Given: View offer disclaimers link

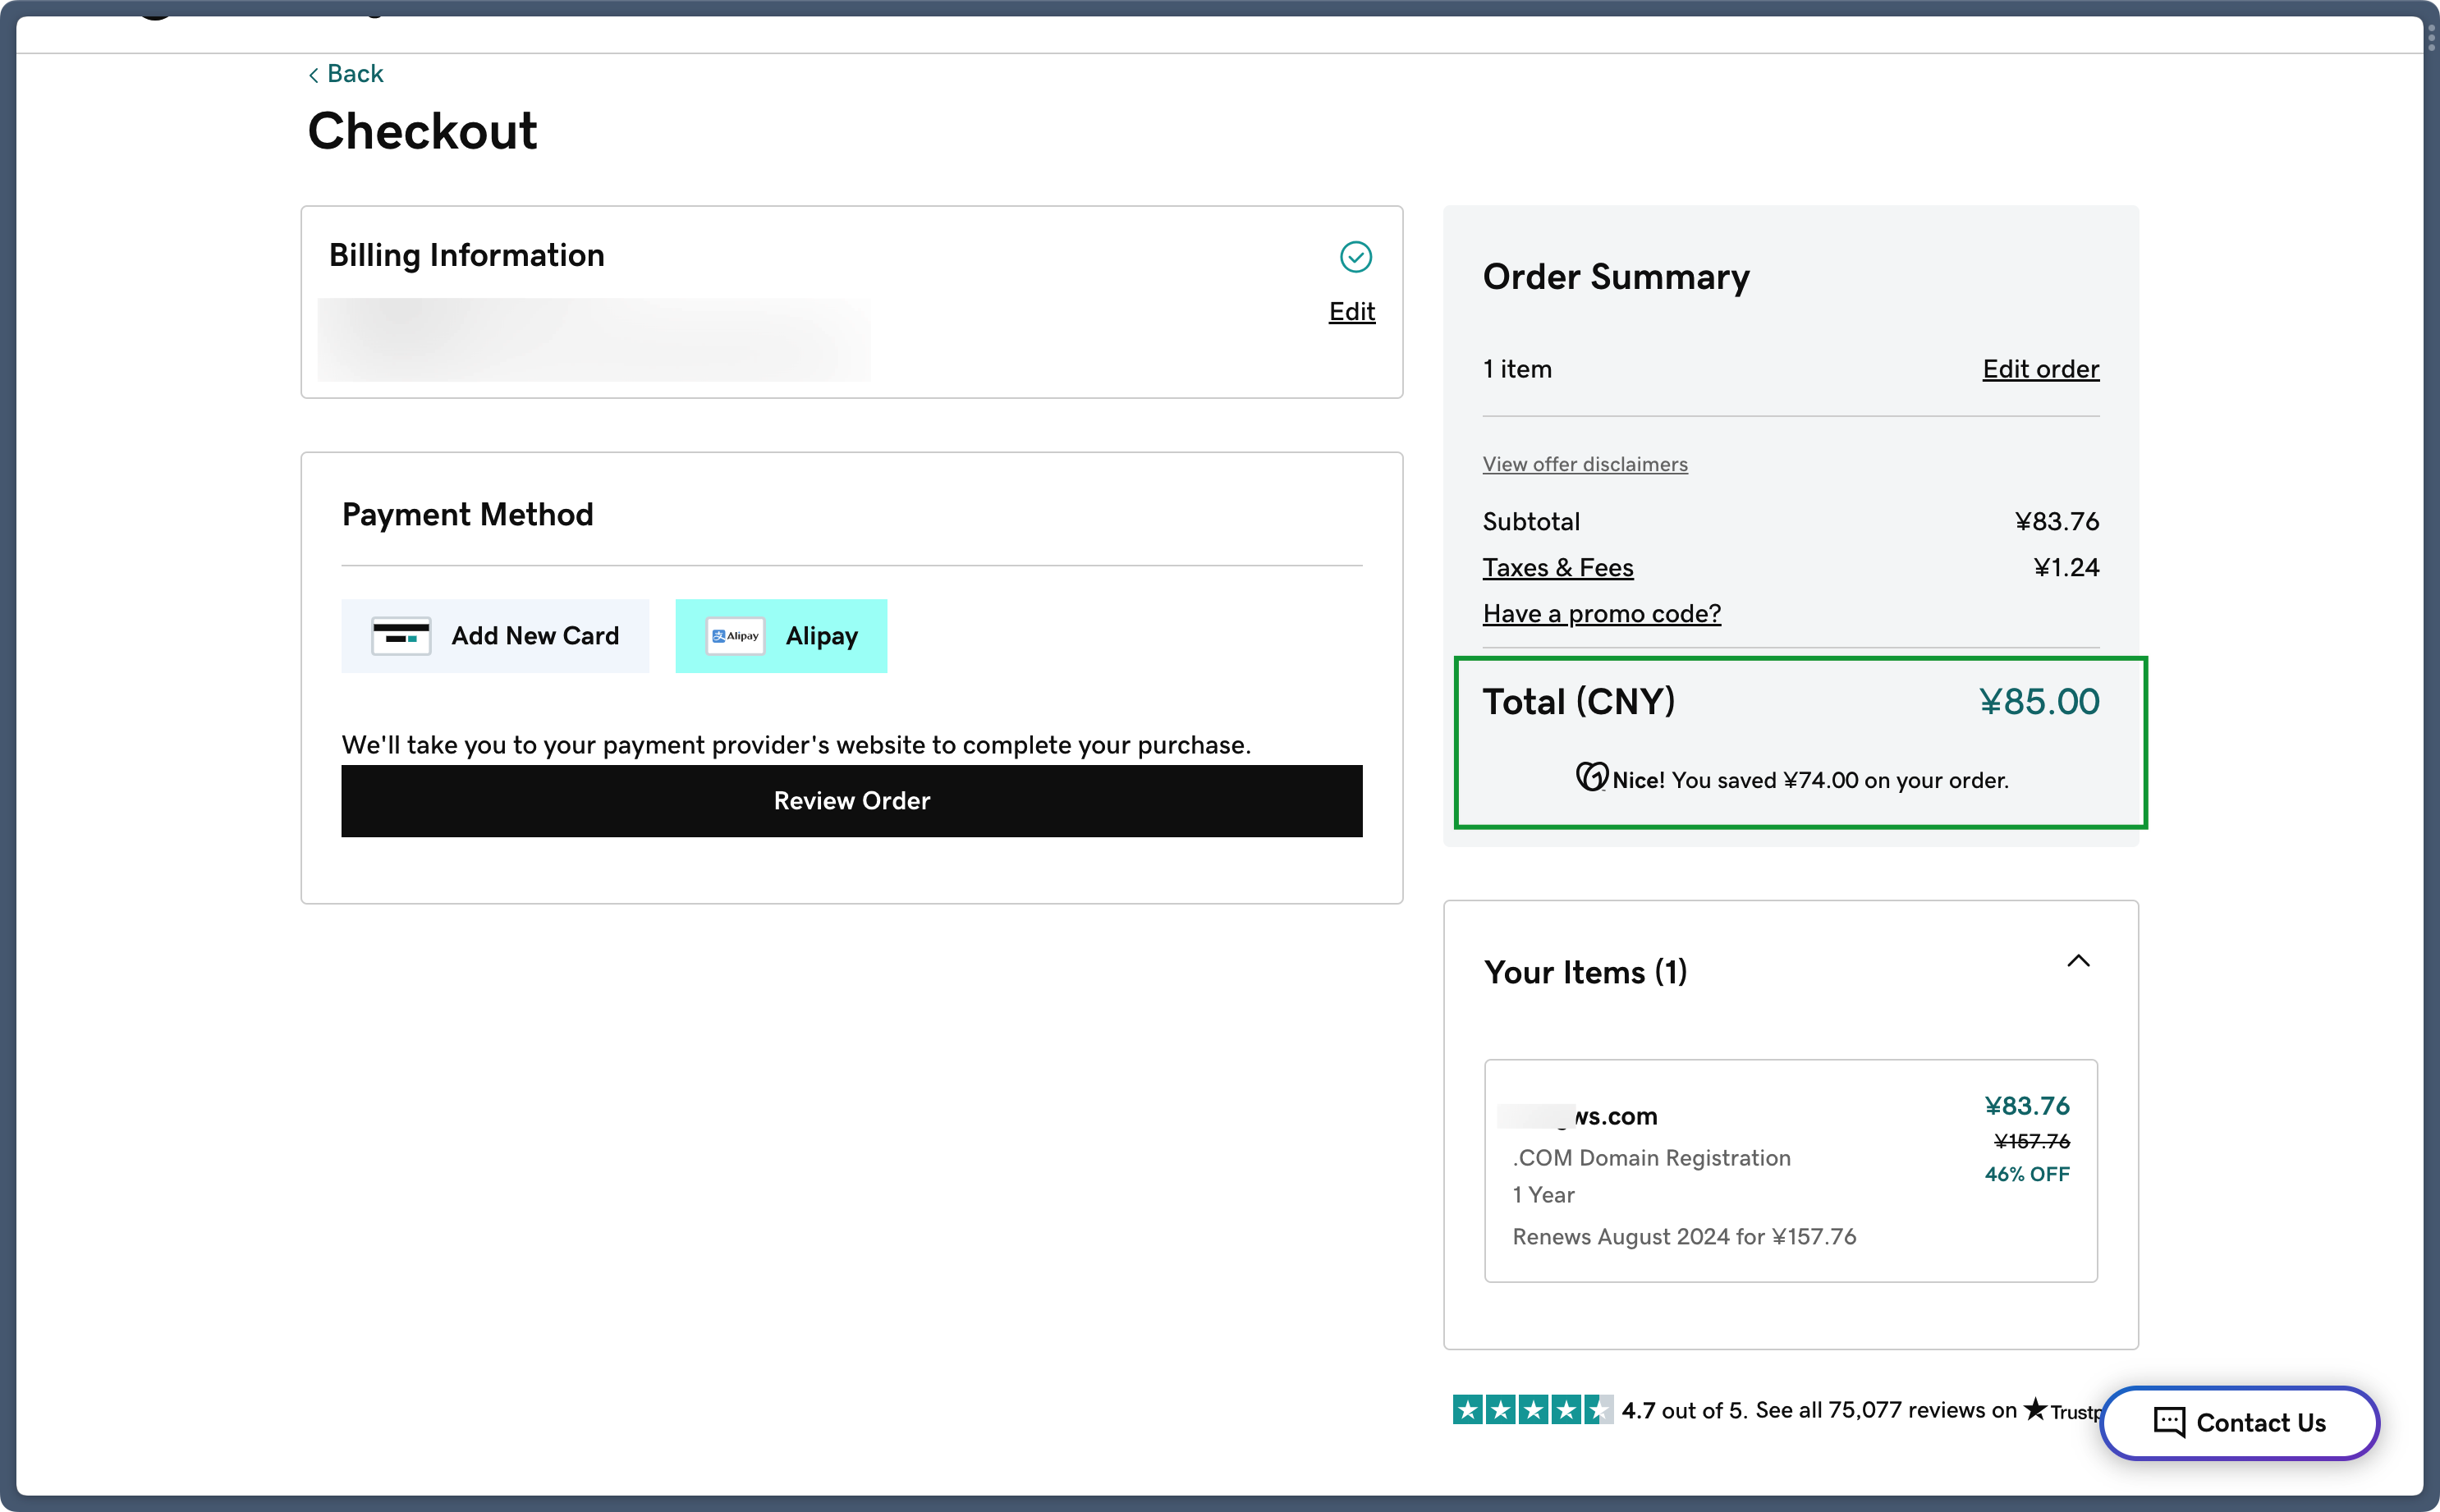Looking at the screenshot, I should point(1584,464).
